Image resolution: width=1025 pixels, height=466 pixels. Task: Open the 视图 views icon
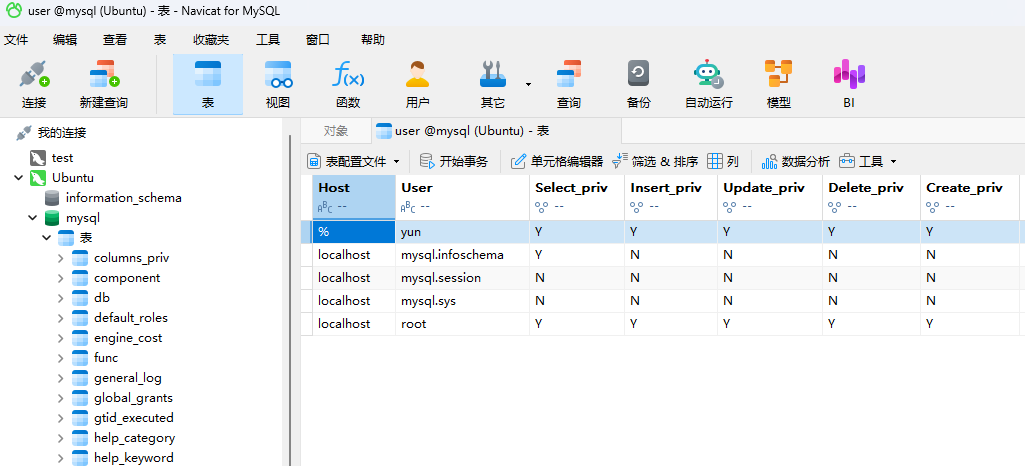[x=278, y=85]
